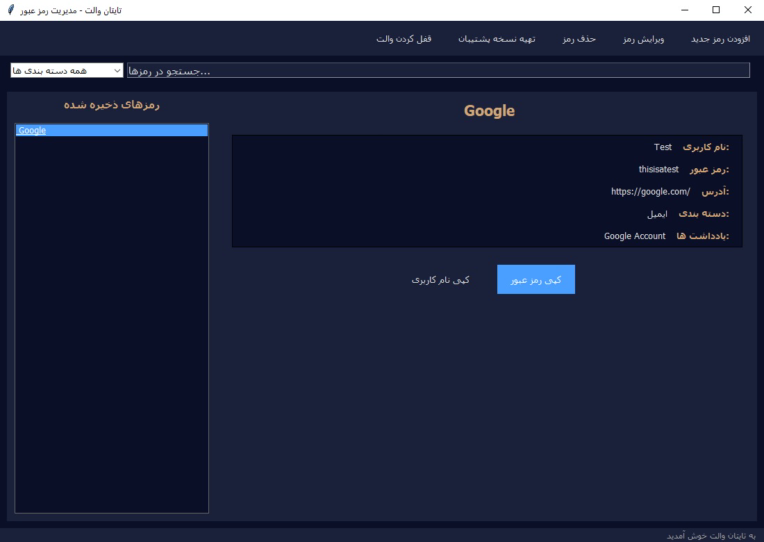Click the category combo box arrow
This screenshot has height=542, width=764.
117,71
